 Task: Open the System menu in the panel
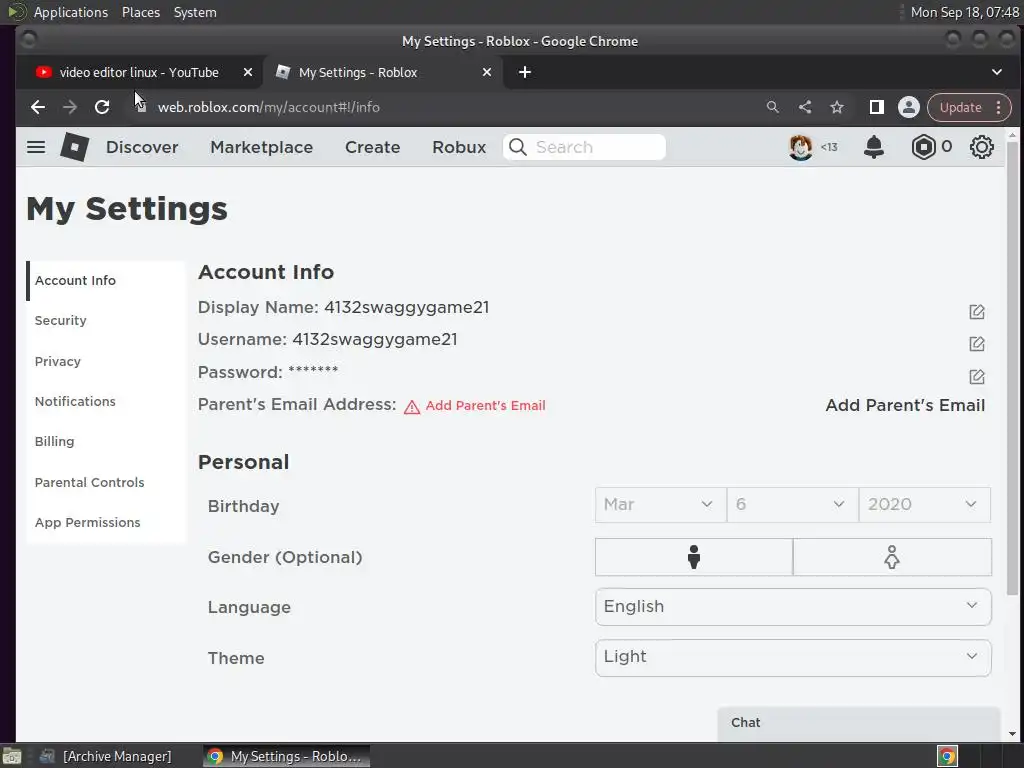195,12
